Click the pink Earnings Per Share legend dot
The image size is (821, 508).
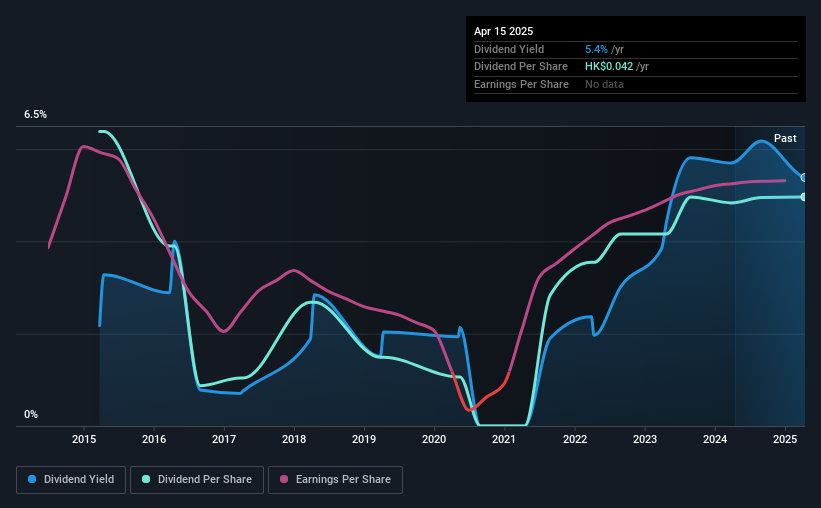(284, 479)
